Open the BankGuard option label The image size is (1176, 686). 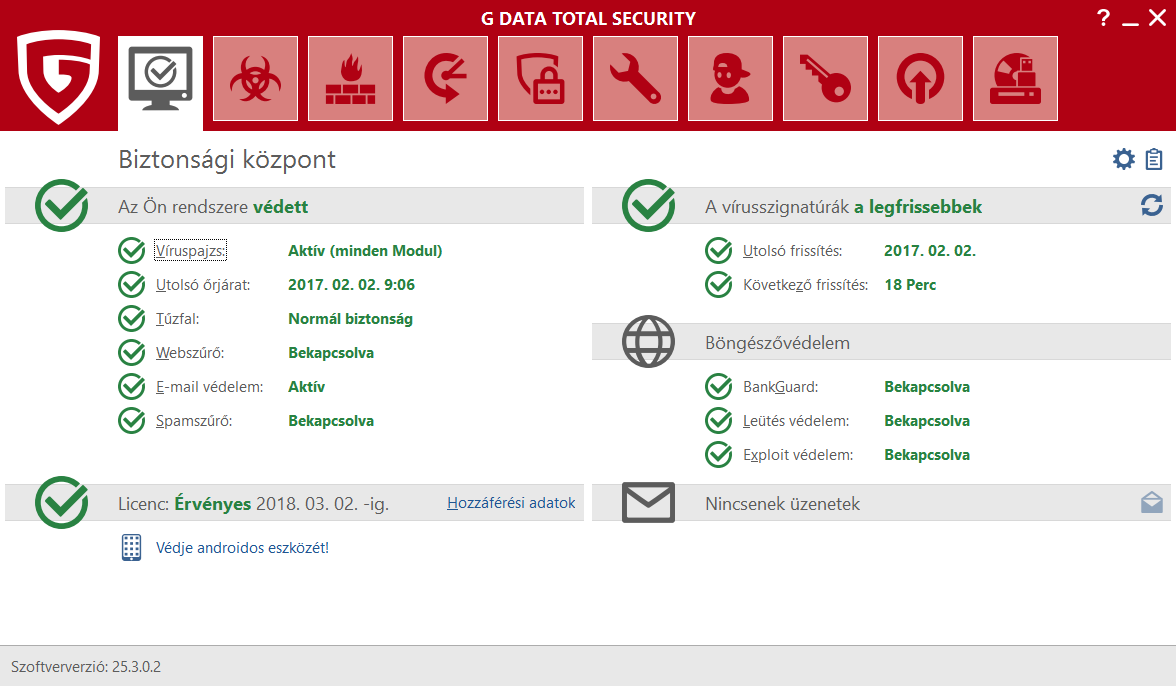781,387
